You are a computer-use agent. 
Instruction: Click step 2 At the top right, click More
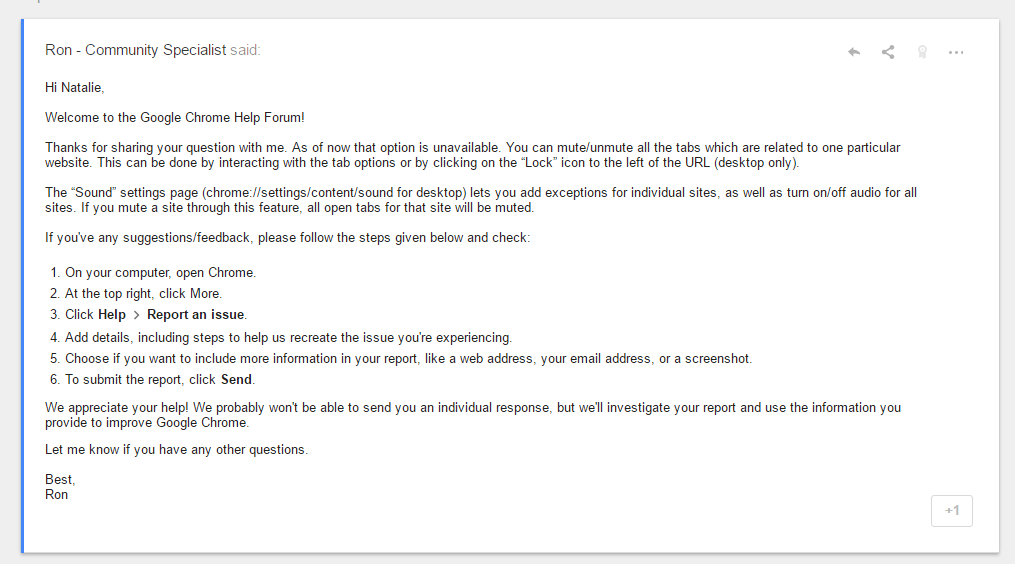pyautogui.click(x=143, y=293)
